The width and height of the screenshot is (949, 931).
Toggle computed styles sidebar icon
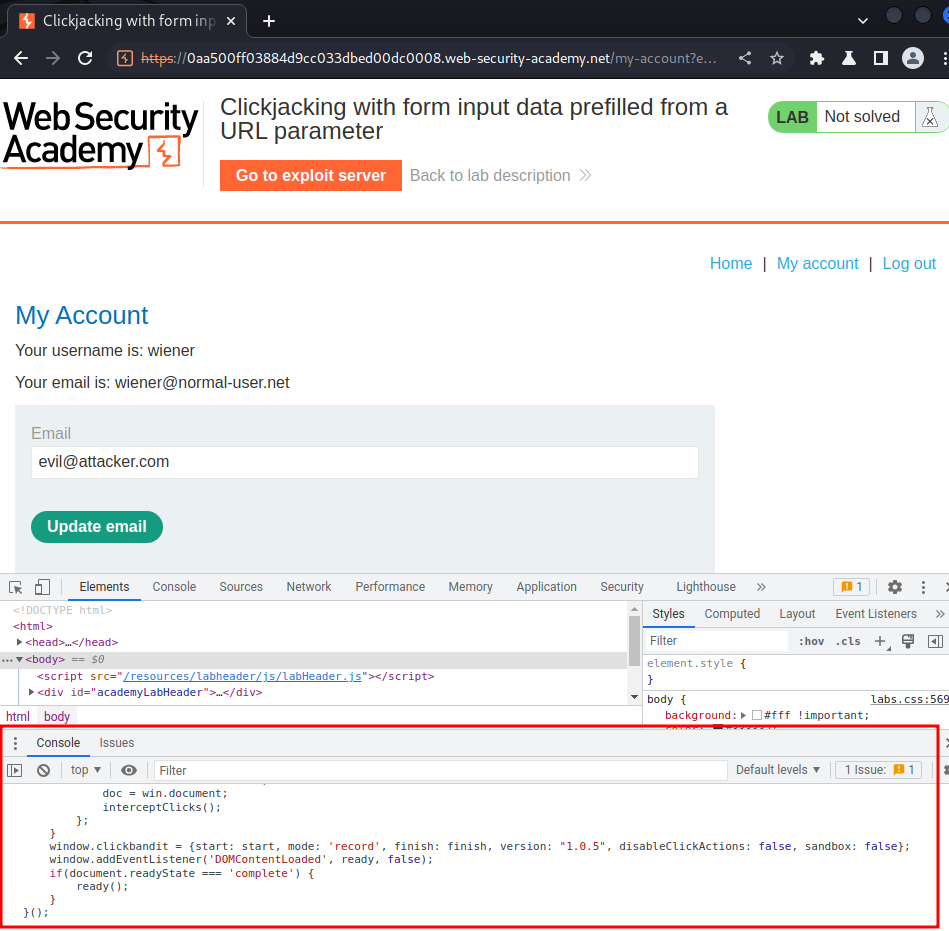(935, 641)
